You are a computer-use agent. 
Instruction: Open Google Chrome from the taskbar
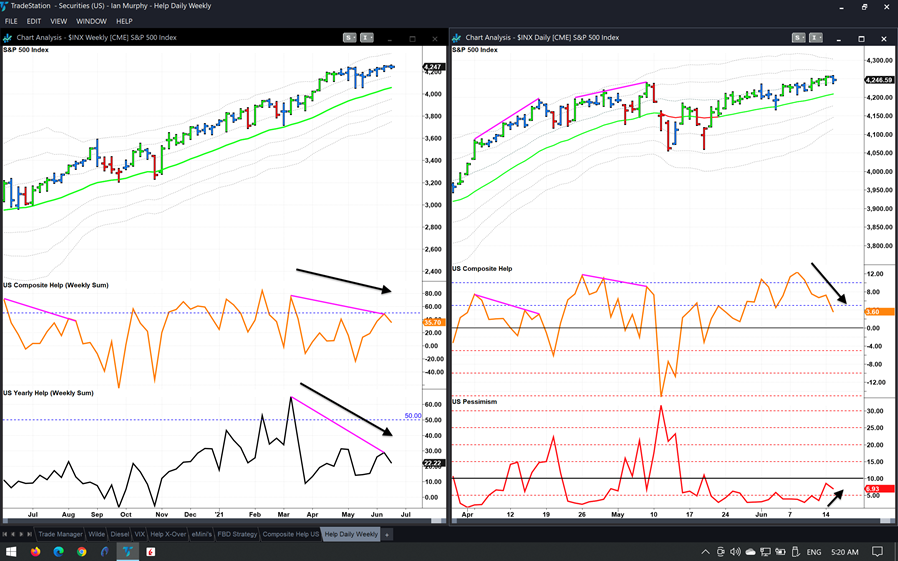81,551
